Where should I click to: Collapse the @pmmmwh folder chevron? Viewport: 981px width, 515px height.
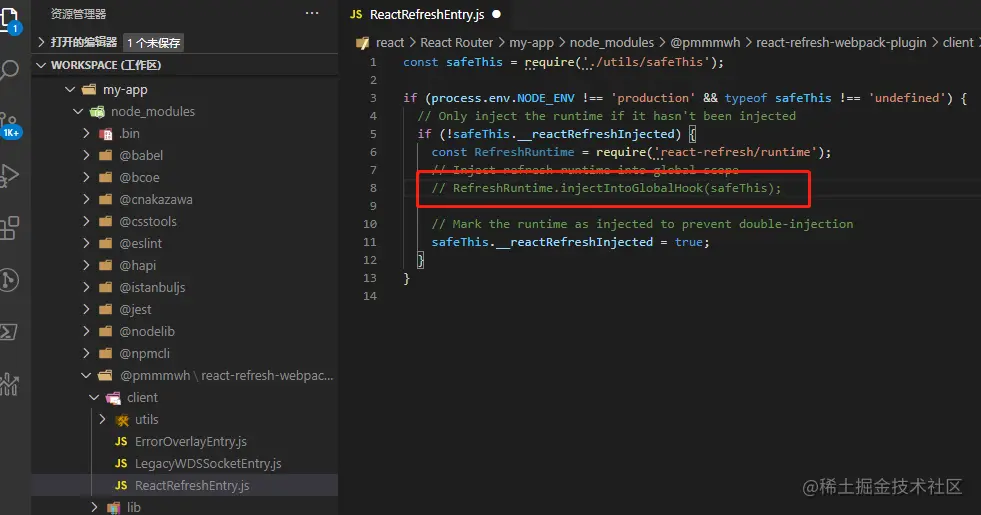(86, 375)
